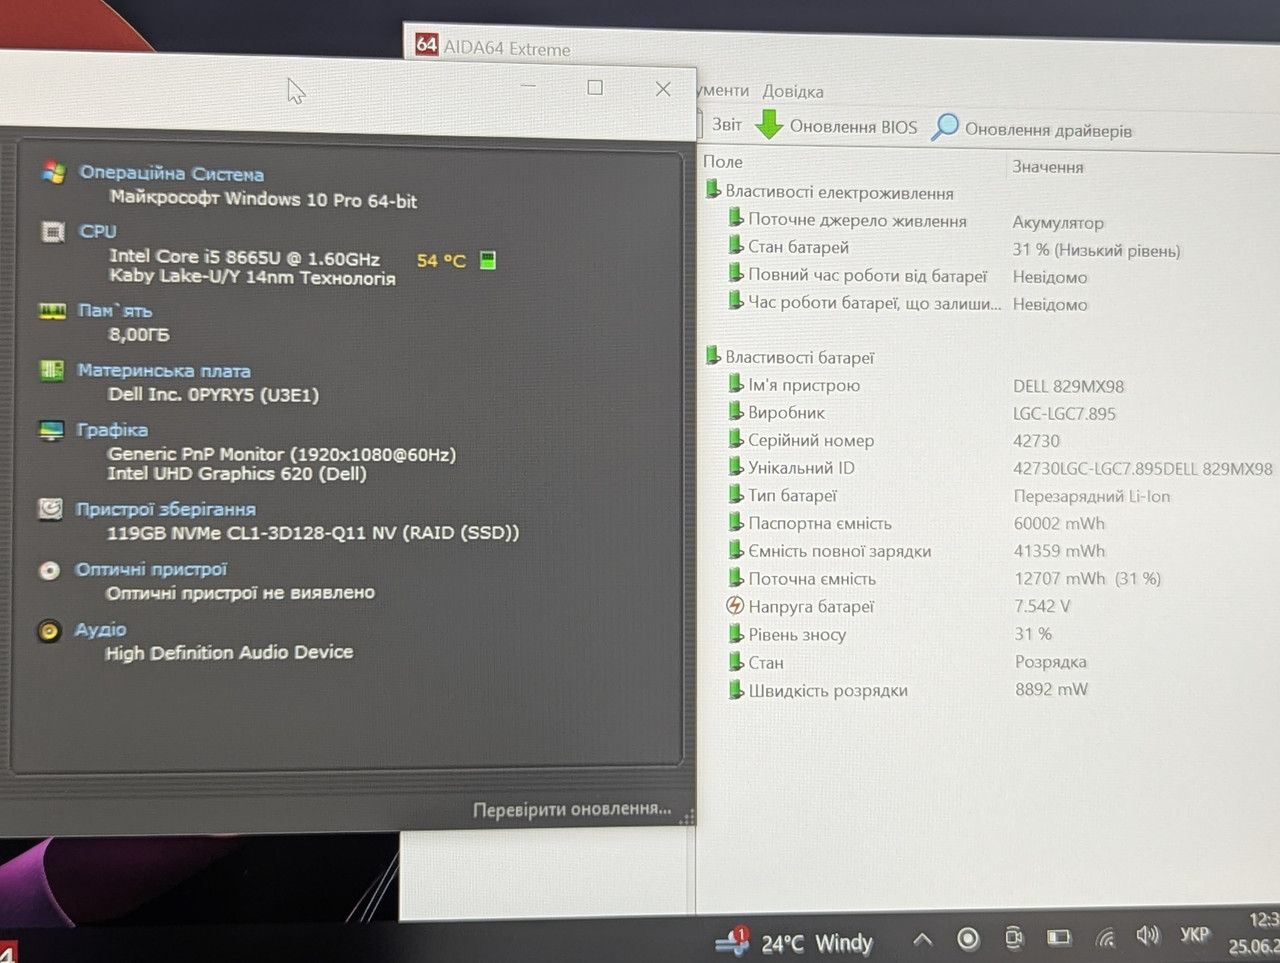Click the Audio speaker icon
This screenshot has height=963, width=1280.
[49, 631]
